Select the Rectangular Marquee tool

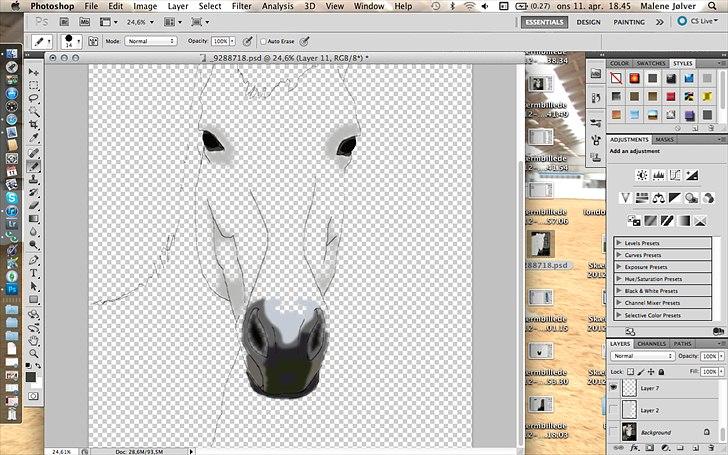[33, 86]
